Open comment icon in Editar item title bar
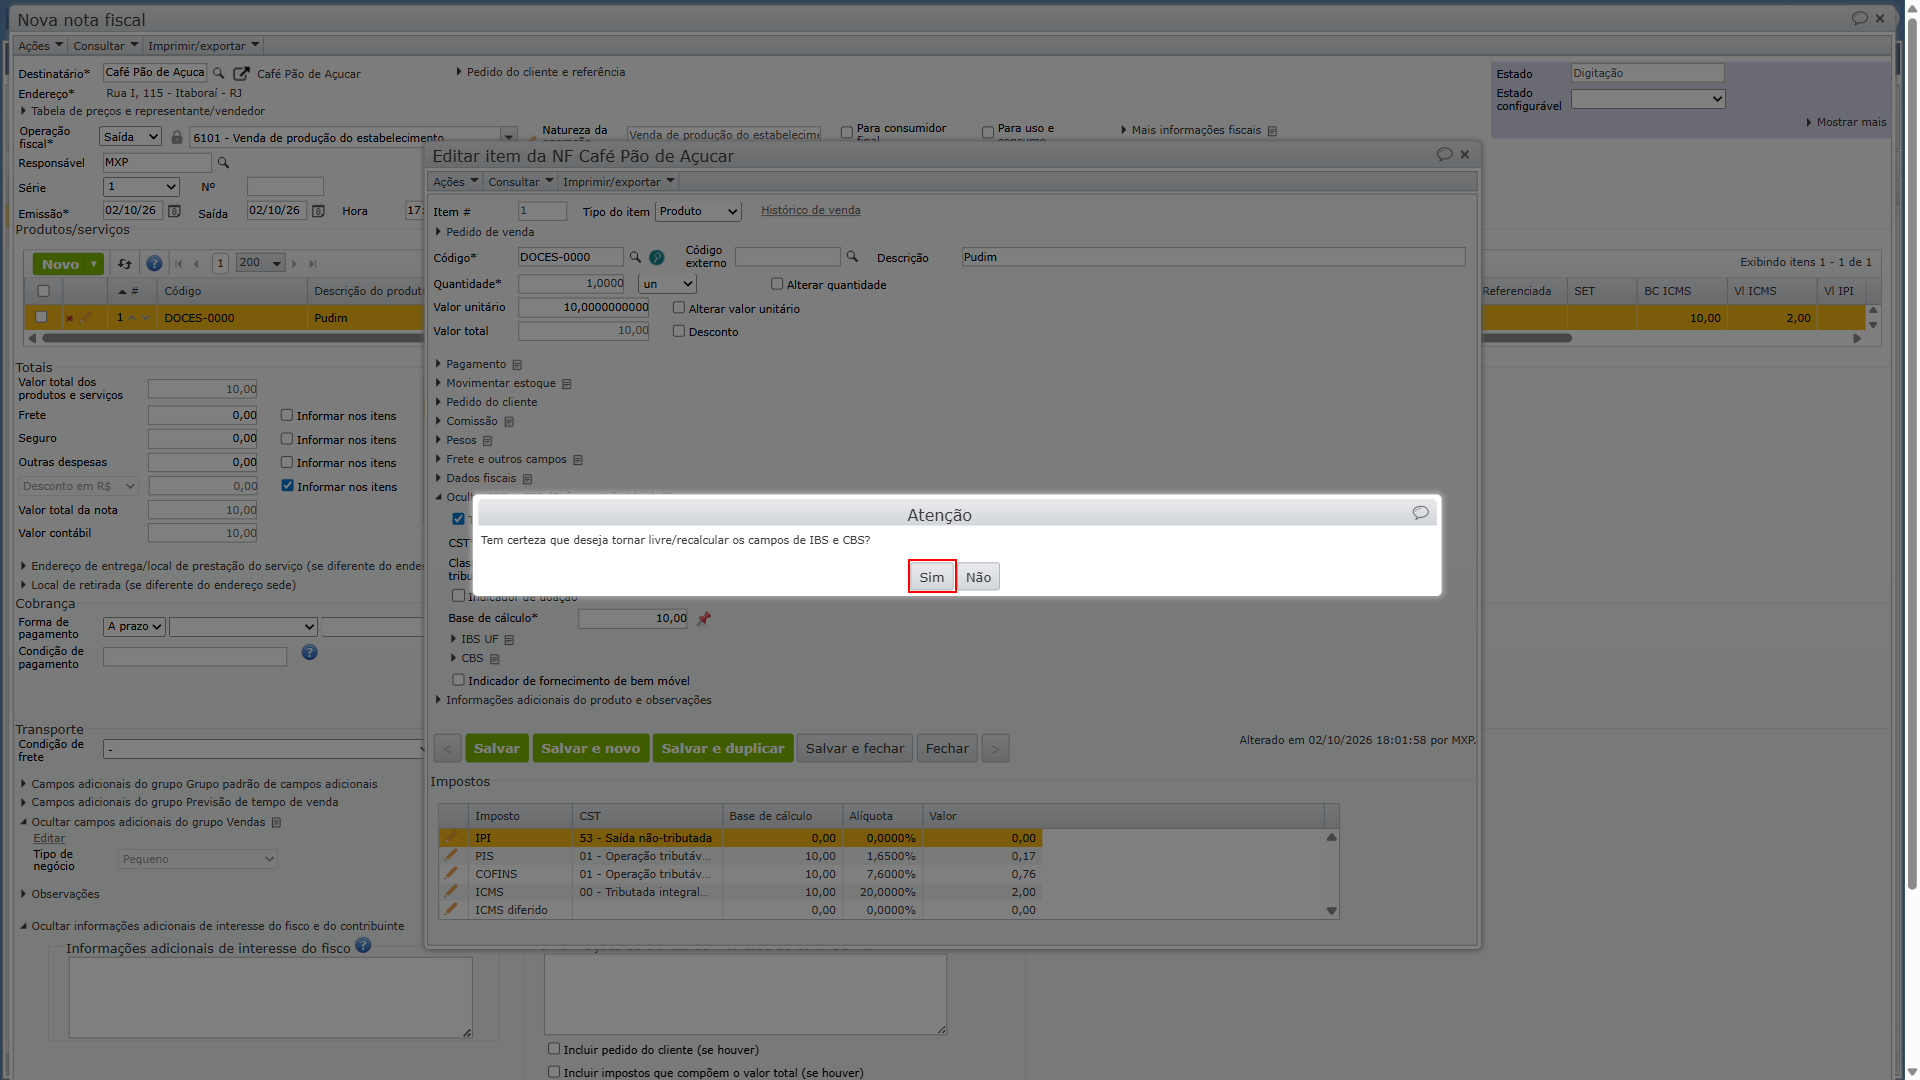 [x=1444, y=154]
